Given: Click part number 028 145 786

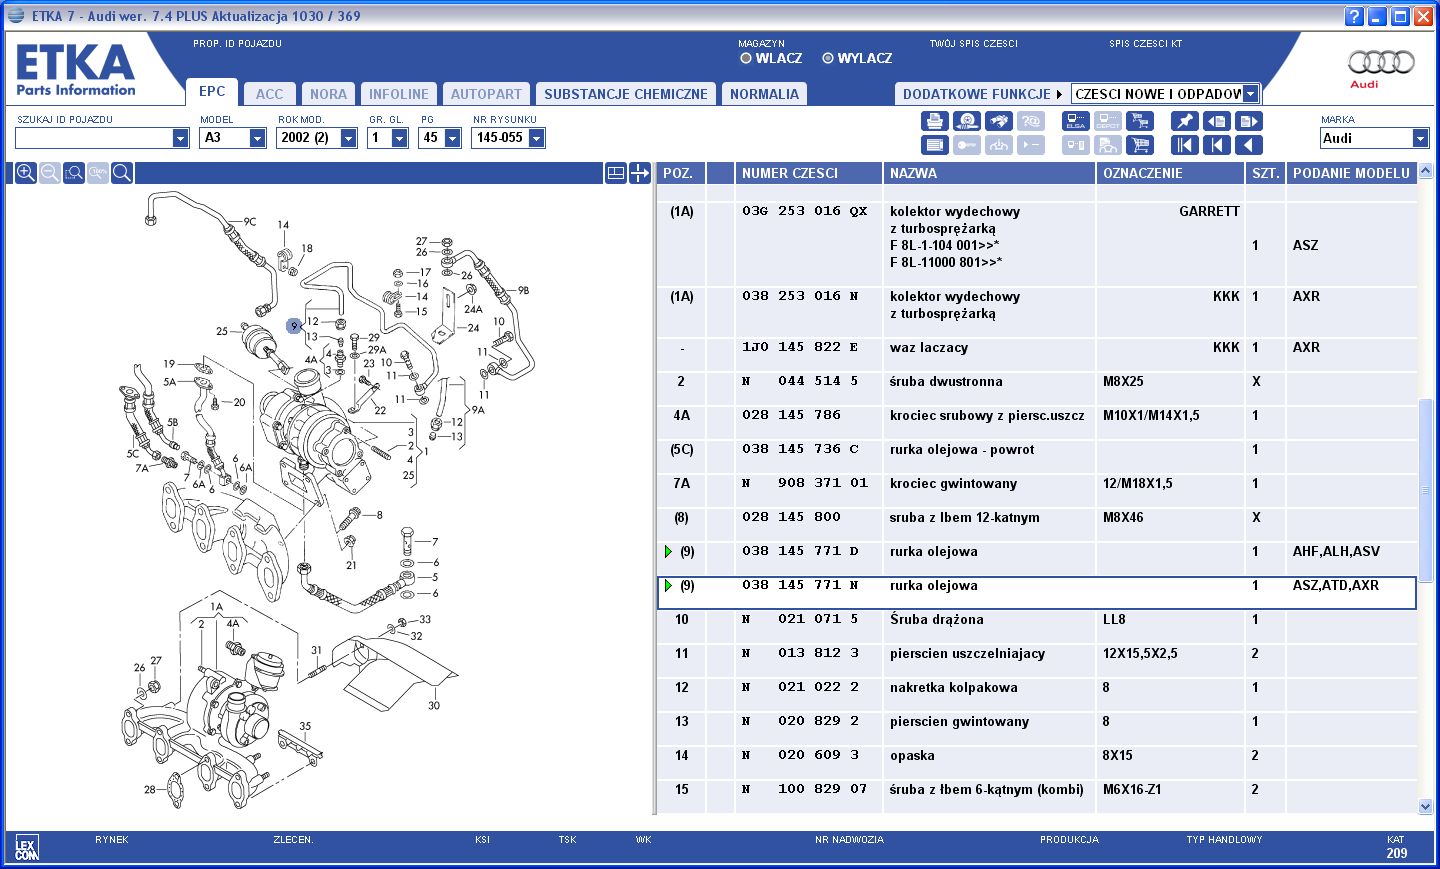Looking at the screenshot, I should (x=791, y=415).
